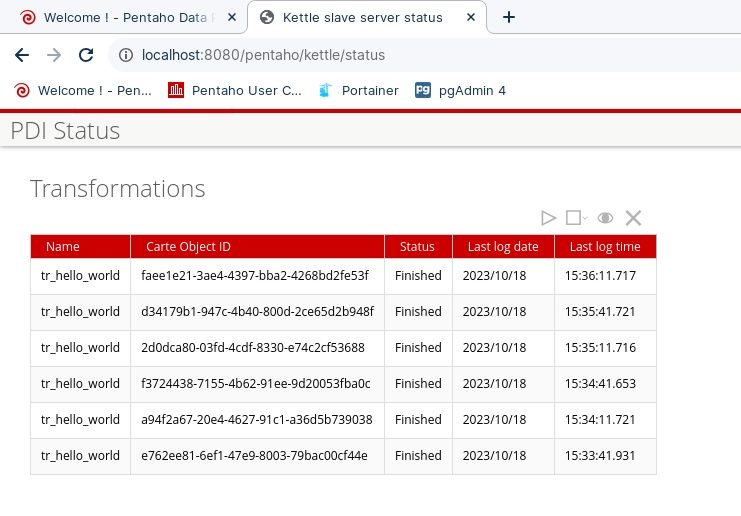Click the Transformations section heading
Image resolution: width=741 pixels, height=516 pixels.
(118, 189)
